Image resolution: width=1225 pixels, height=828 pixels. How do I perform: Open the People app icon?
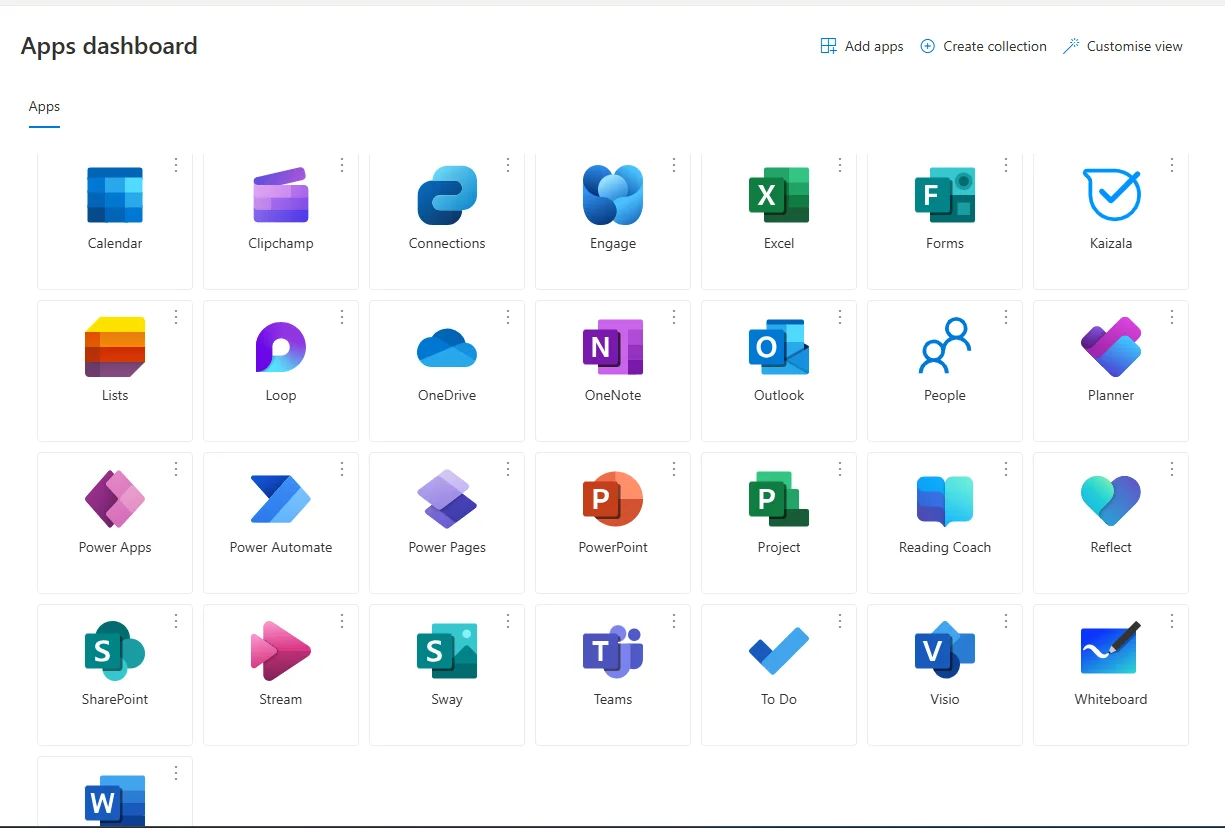click(x=945, y=346)
